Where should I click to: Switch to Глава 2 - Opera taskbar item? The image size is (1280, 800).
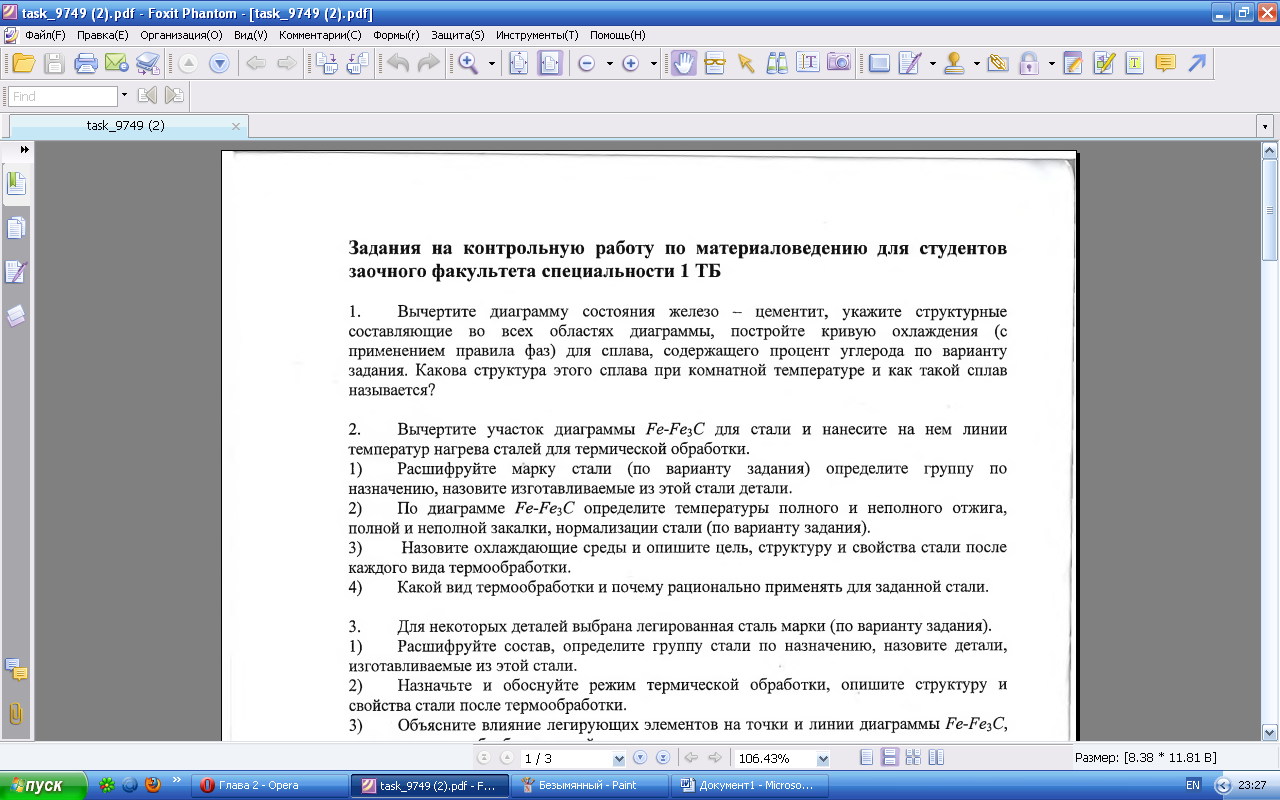pyautogui.click(x=269, y=785)
